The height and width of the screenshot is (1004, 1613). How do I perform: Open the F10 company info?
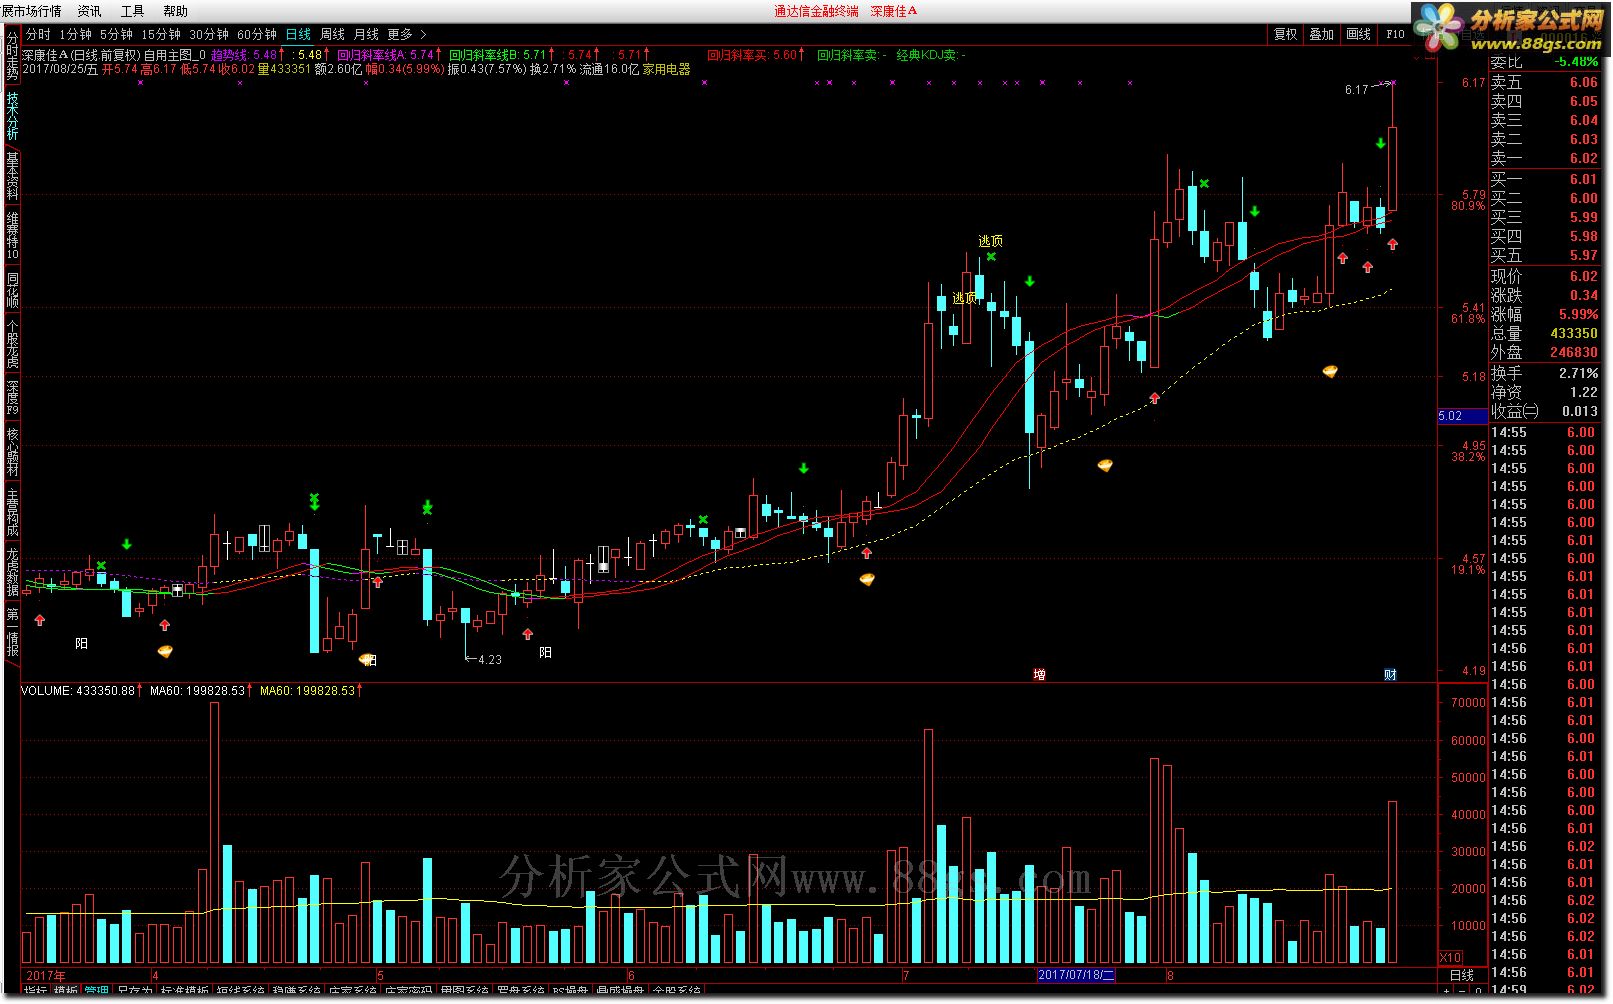tap(1395, 34)
